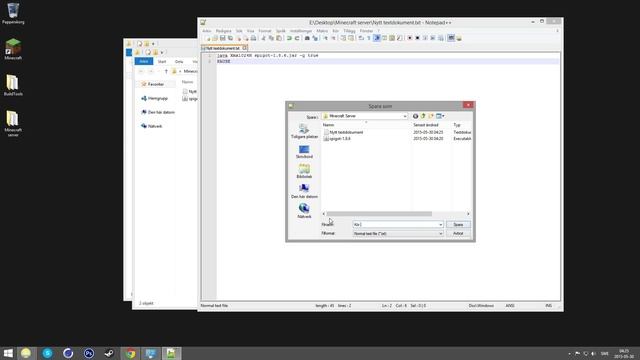The width and height of the screenshot is (640, 360).
Task: Open the Papperskorg recycle bin desktop icon
Action: (x=13, y=13)
